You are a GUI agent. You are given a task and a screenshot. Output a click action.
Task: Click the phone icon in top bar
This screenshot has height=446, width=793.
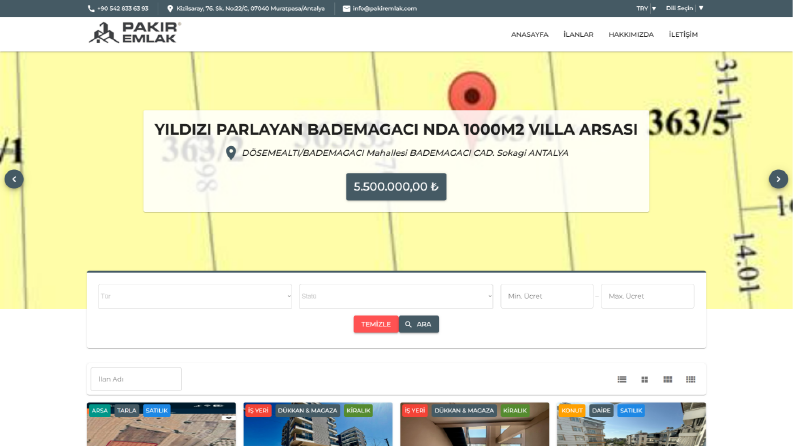point(91,9)
